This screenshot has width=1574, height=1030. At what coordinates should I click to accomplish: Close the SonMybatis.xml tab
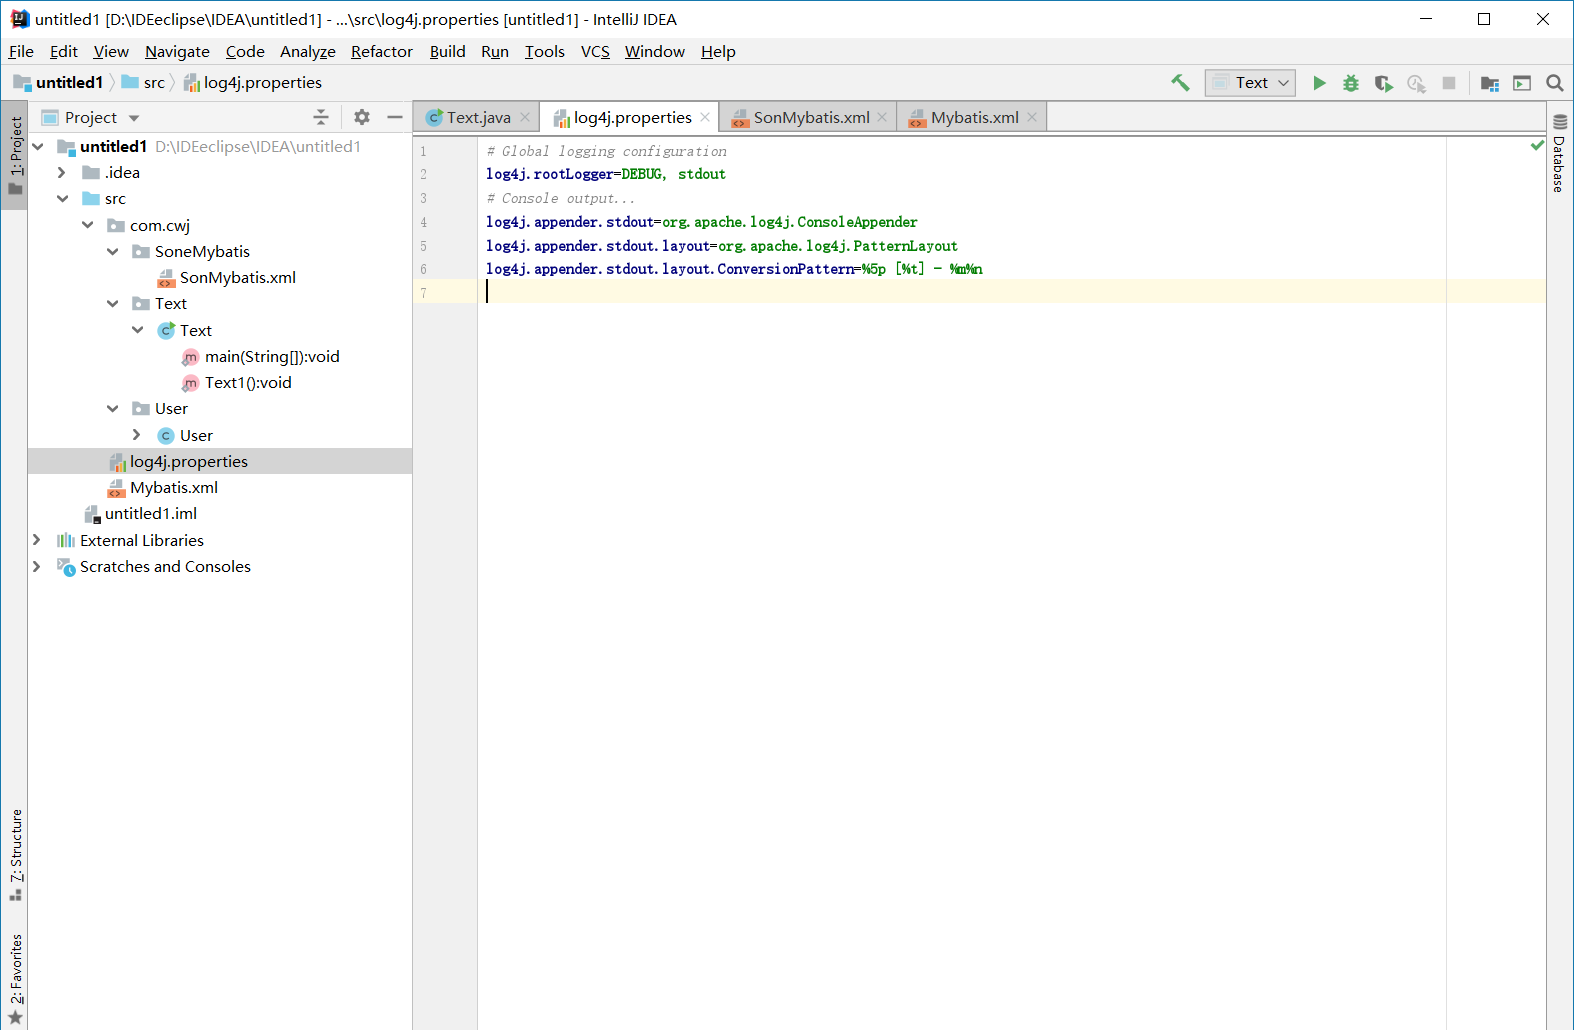tap(882, 117)
